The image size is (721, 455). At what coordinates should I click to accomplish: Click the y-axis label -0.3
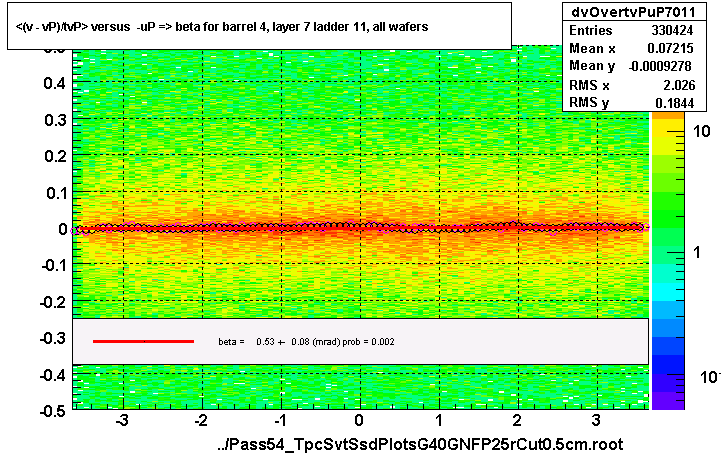(54, 339)
